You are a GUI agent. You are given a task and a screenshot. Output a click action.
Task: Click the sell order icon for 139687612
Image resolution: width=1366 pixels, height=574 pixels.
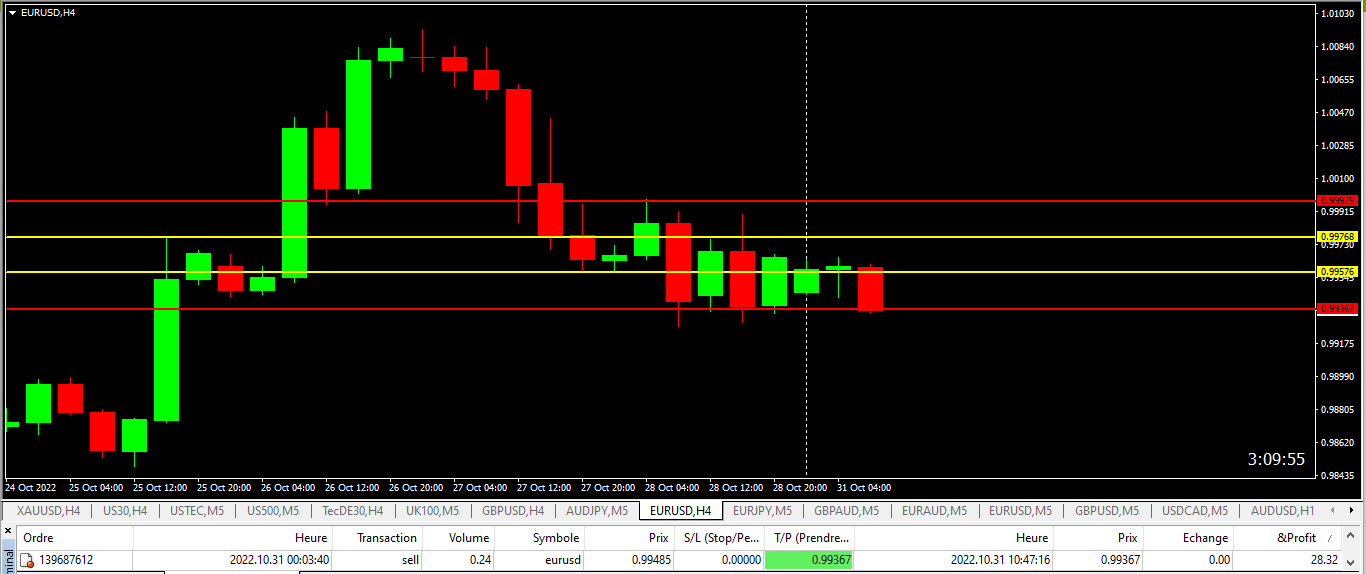27,560
